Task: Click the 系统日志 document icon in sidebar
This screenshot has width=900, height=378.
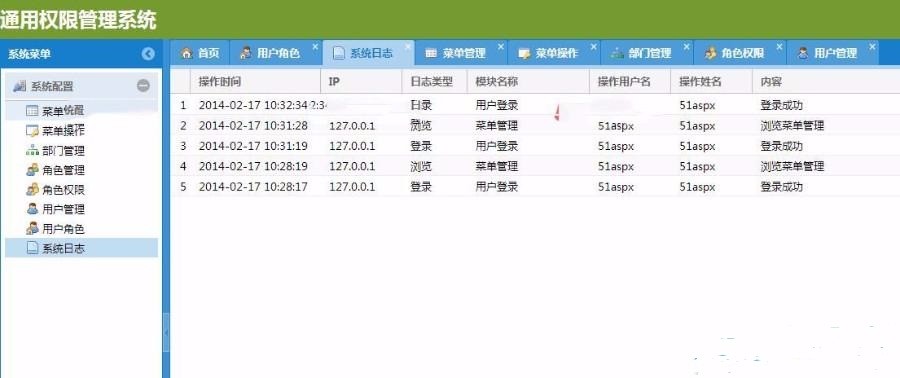Action: pyautogui.click(x=32, y=248)
